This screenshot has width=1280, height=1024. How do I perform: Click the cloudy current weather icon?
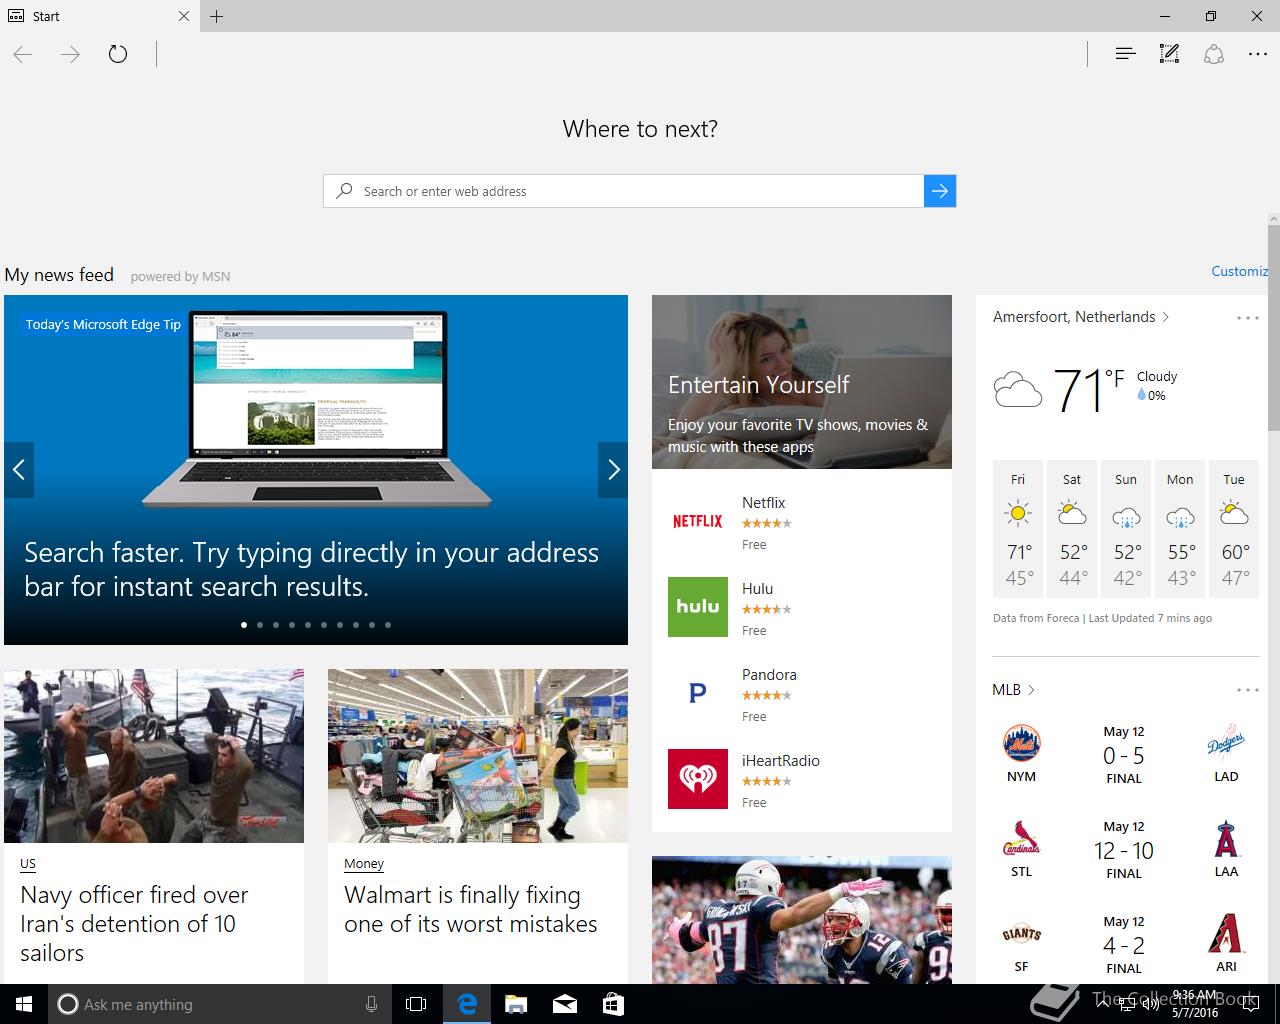coord(1018,389)
